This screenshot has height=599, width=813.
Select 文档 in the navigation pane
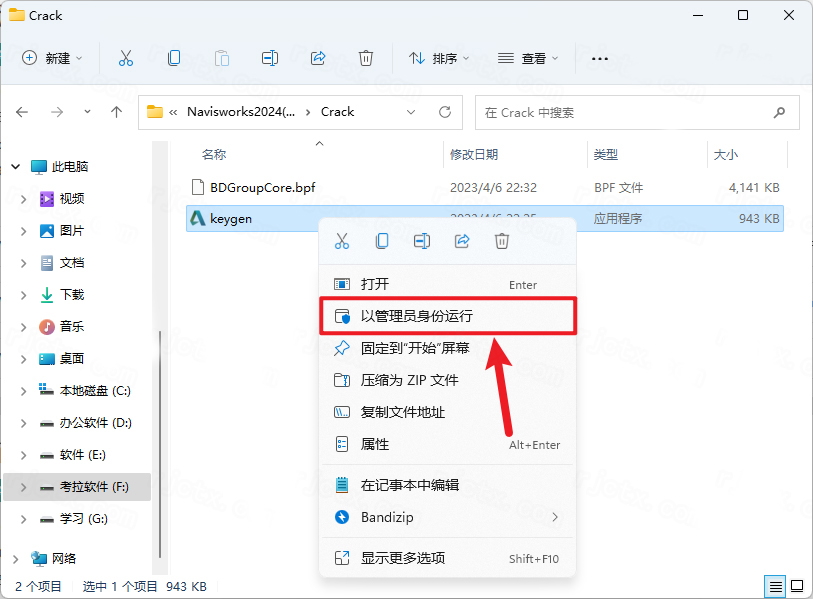click(72, 263)
